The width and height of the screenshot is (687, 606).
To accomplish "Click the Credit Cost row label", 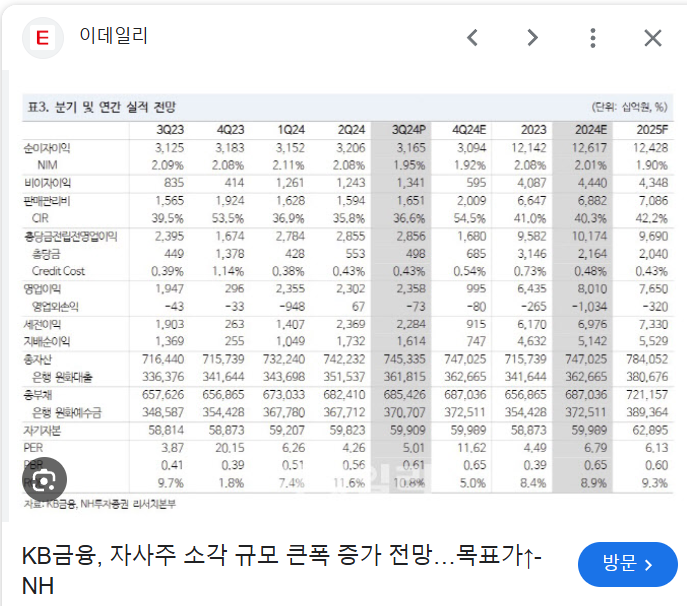I will point(58,271).
